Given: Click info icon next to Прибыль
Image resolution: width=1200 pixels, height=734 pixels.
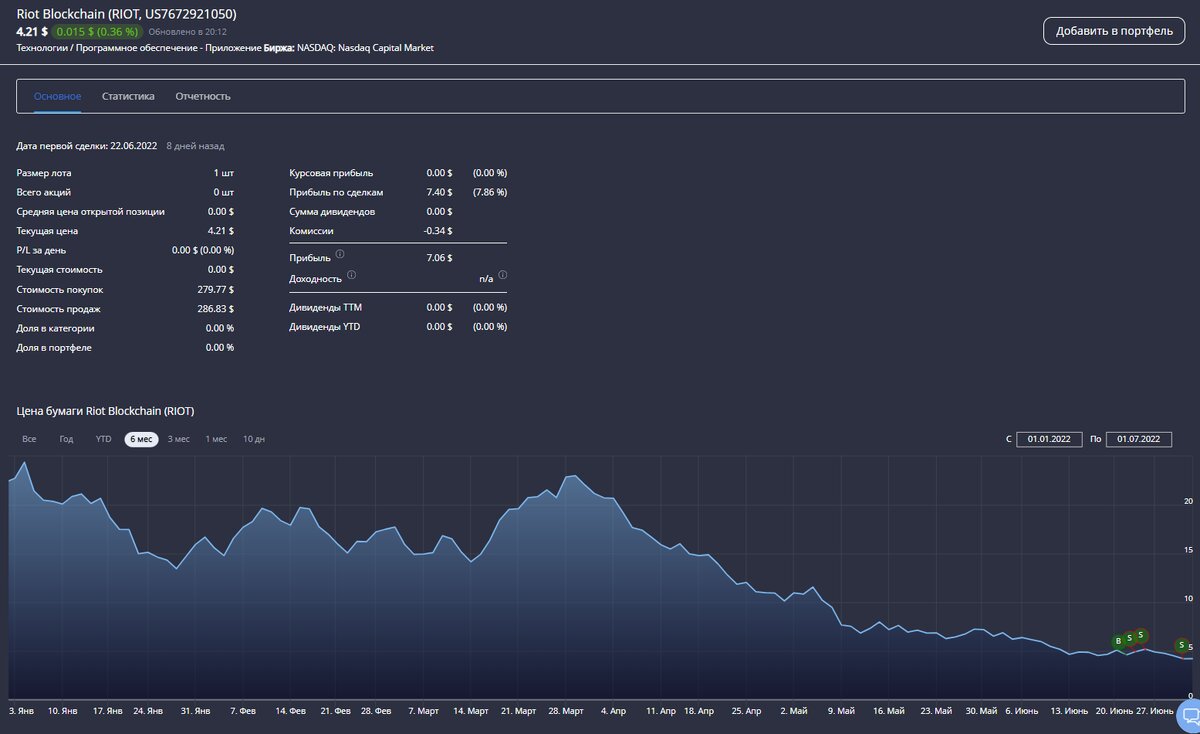Looking at the screenshot, I should pos(340,255).
